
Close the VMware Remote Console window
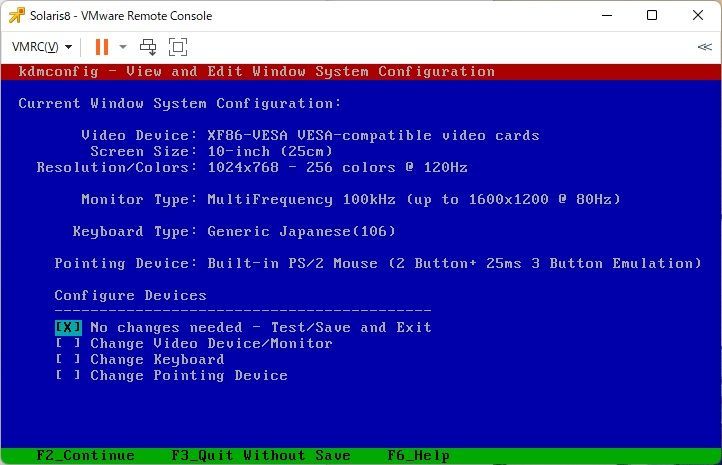(x=698, y=15)
